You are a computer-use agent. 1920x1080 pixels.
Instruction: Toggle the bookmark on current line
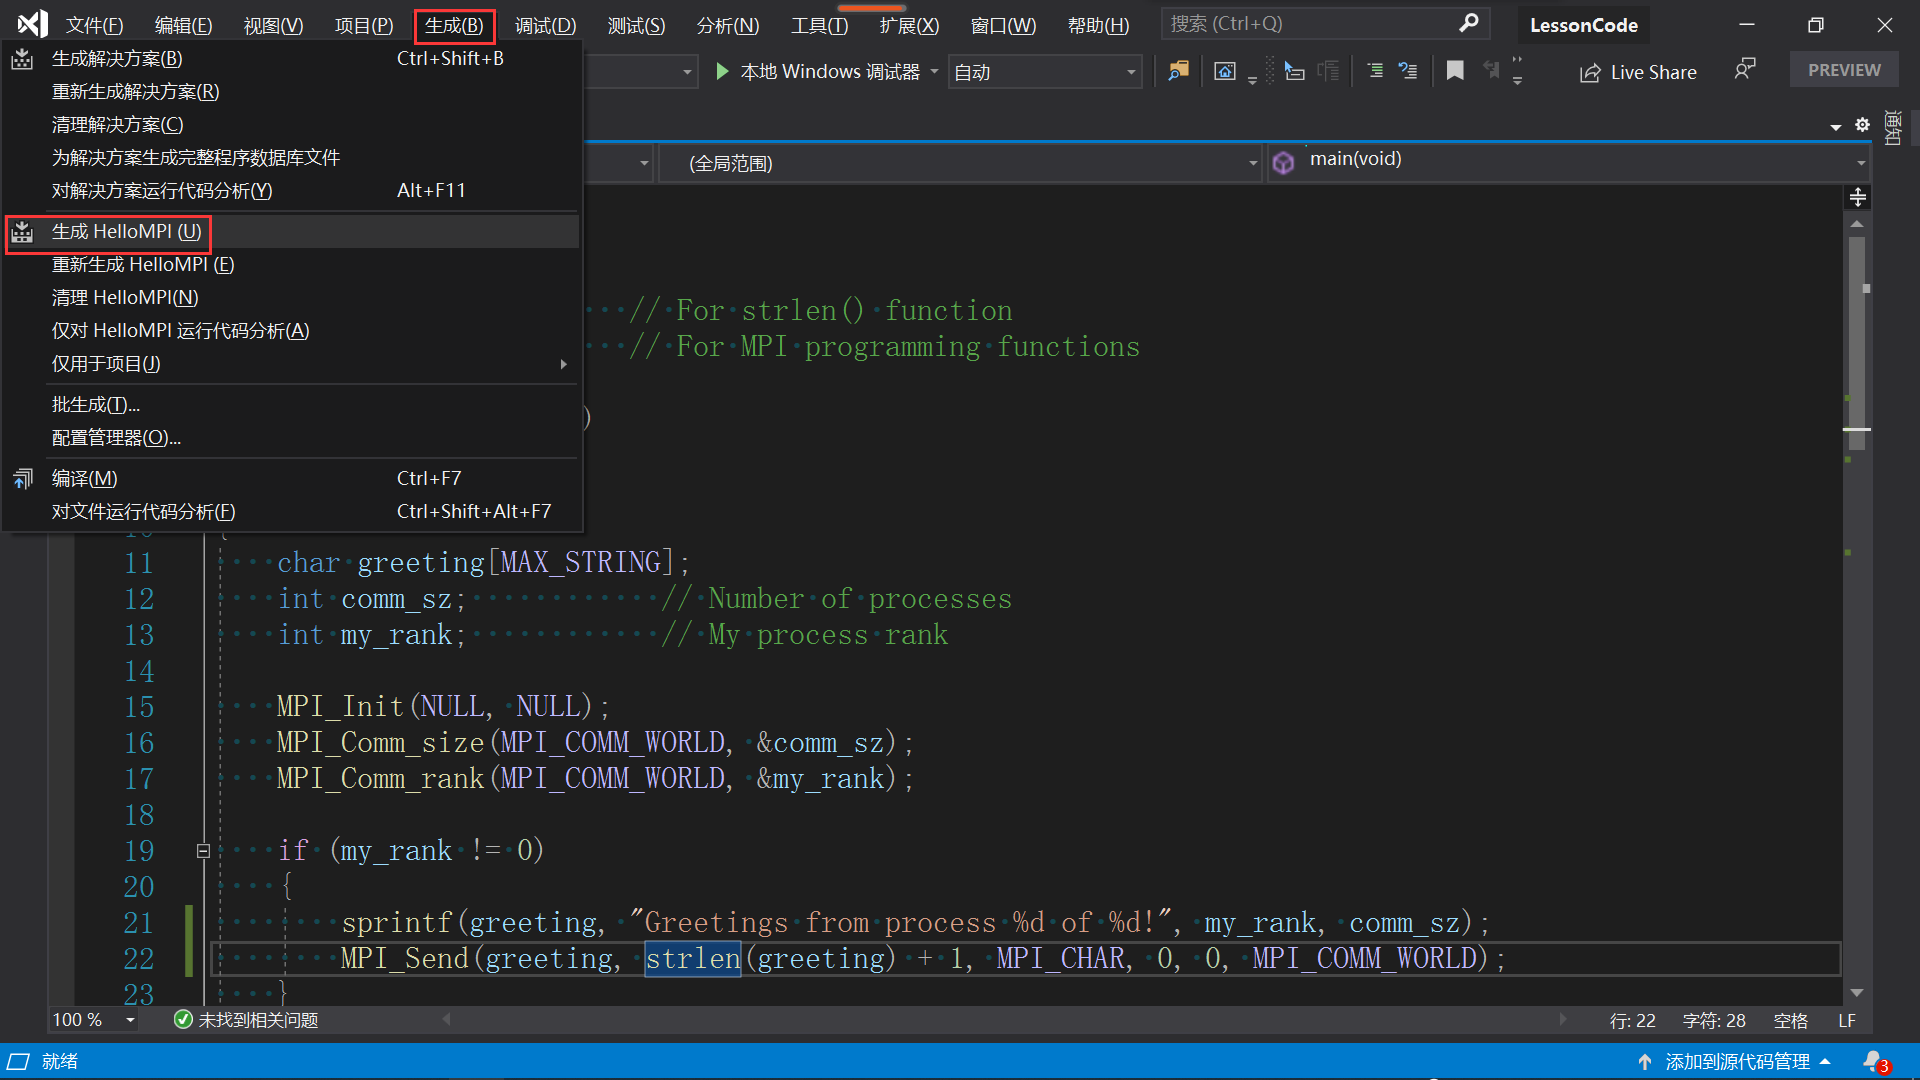[x=1455, y=71]
